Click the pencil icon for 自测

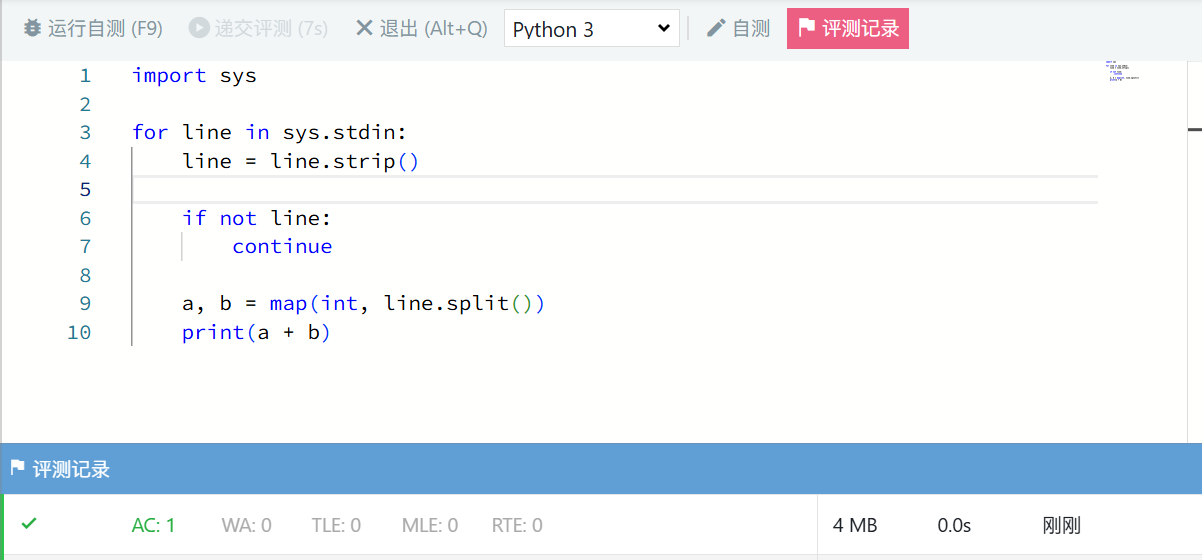716,28
